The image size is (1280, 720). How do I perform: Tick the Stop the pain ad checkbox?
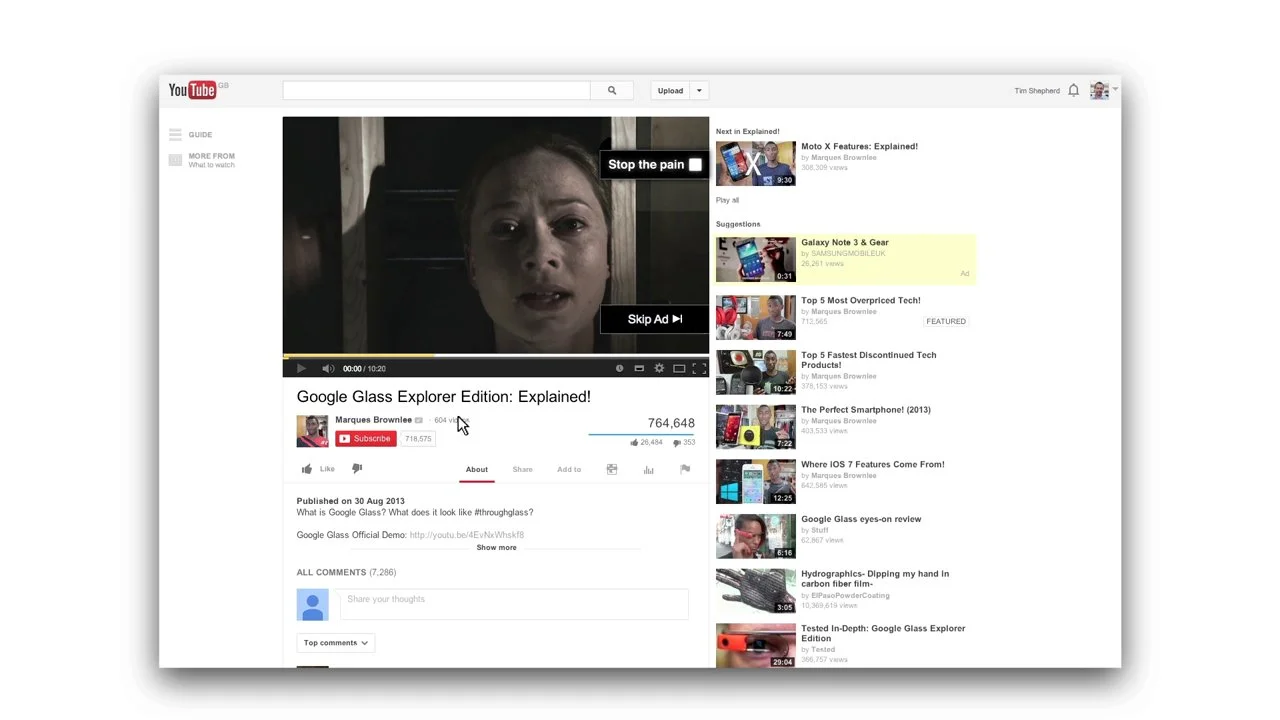(x=695, y=165)
